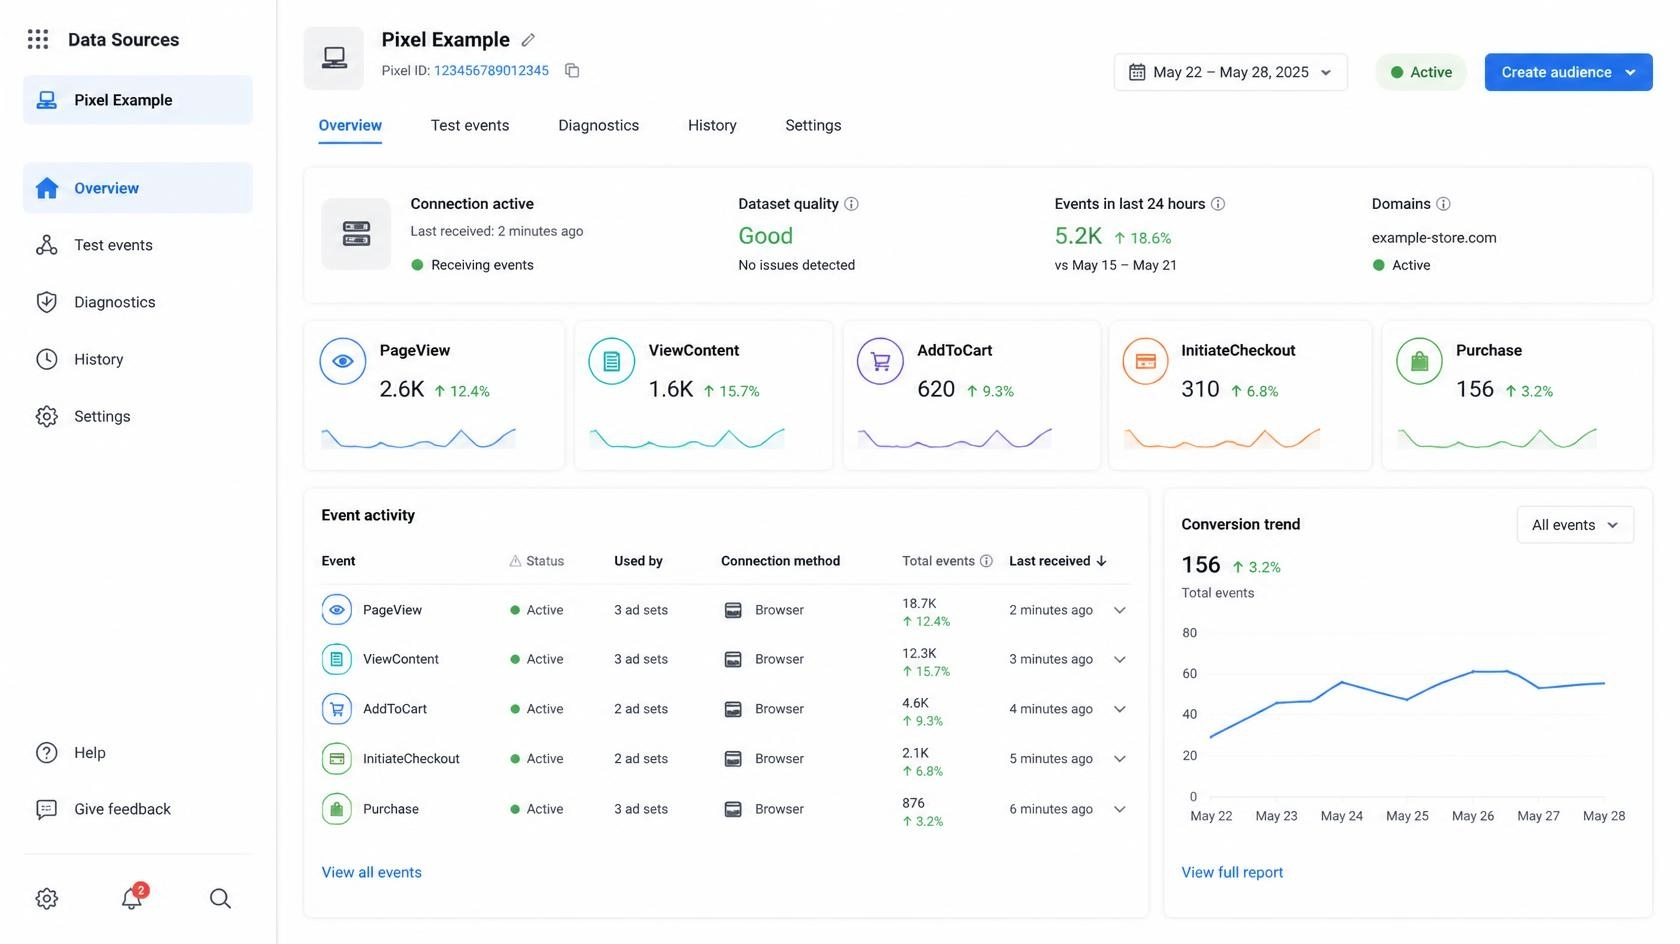Open the gear icon at the sidebar bottom
The image size is (1680, 944).
pyautogui.click(x=47, y=898)
